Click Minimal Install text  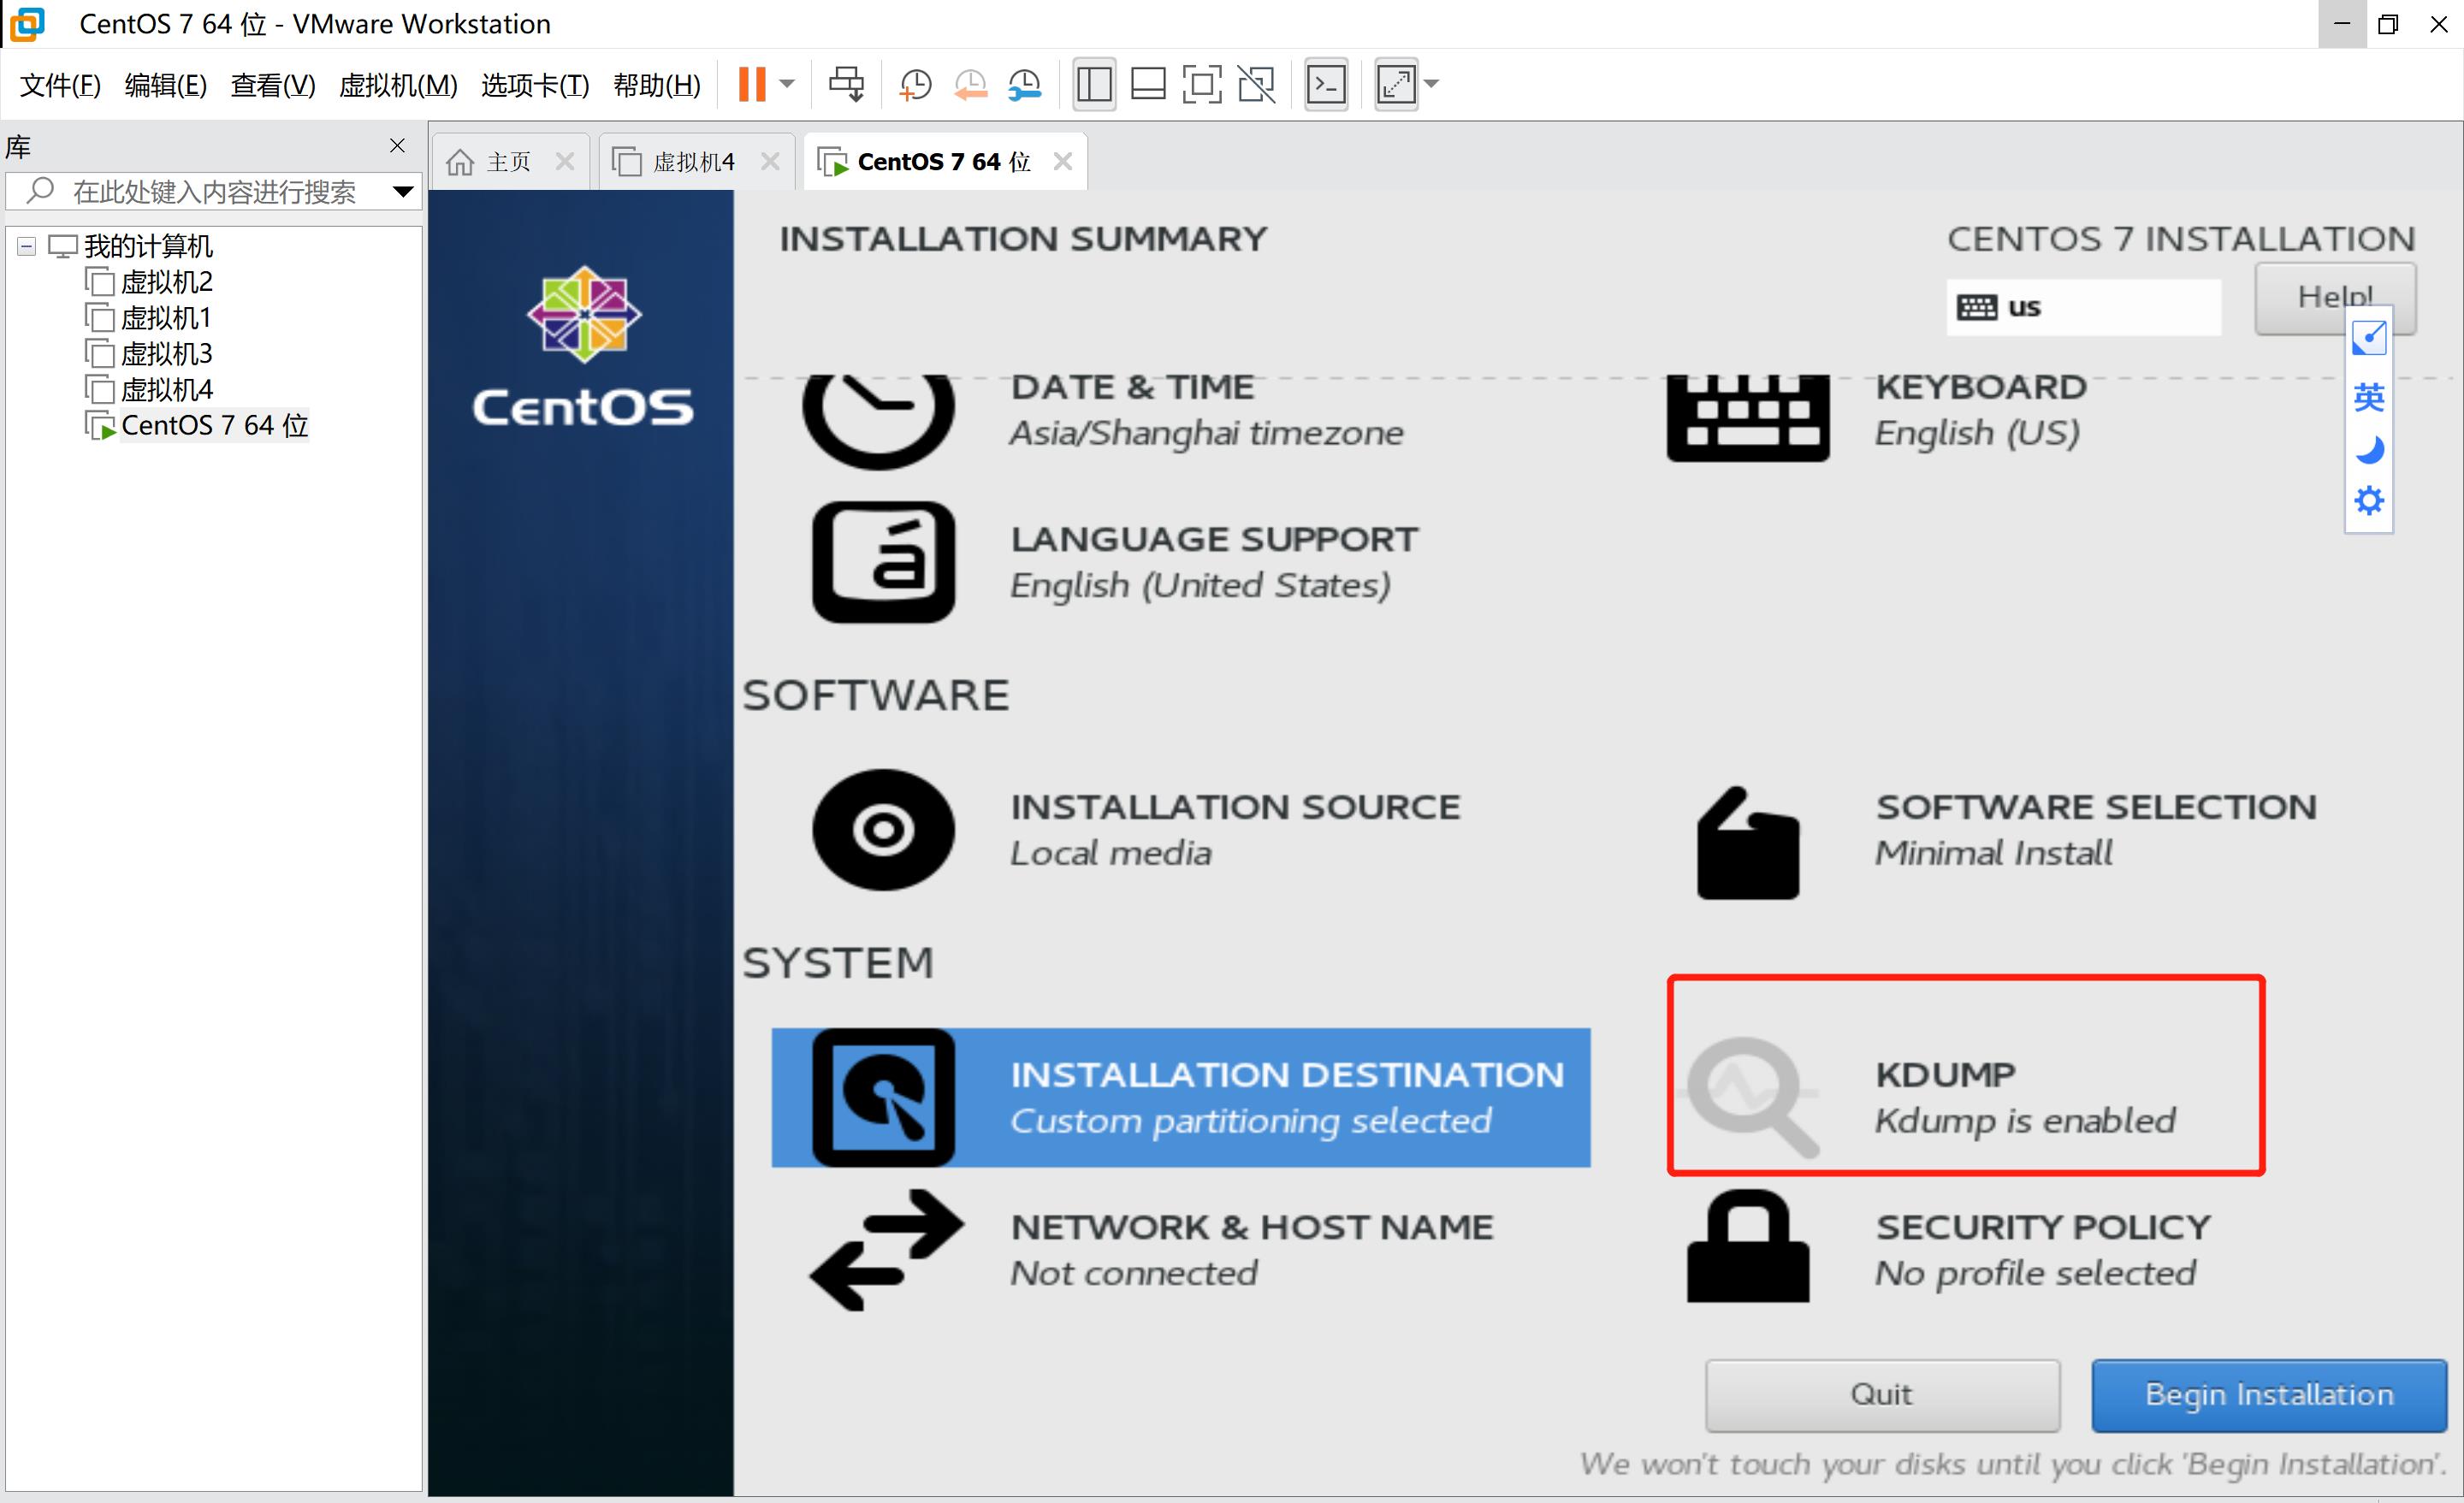pos(1993,853)
